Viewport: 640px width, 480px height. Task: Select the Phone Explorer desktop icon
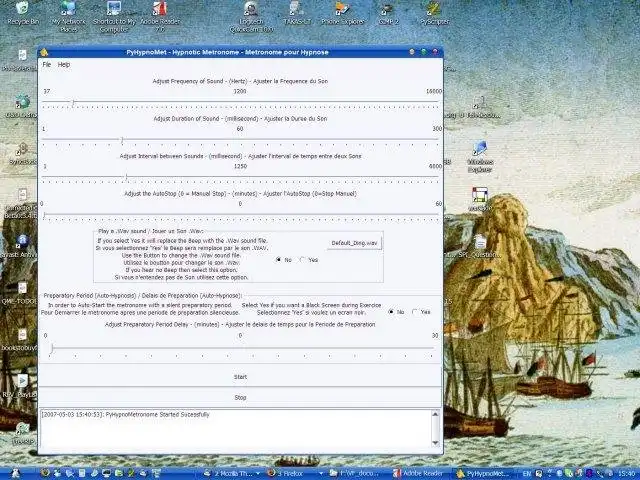[x=343, y=13]
